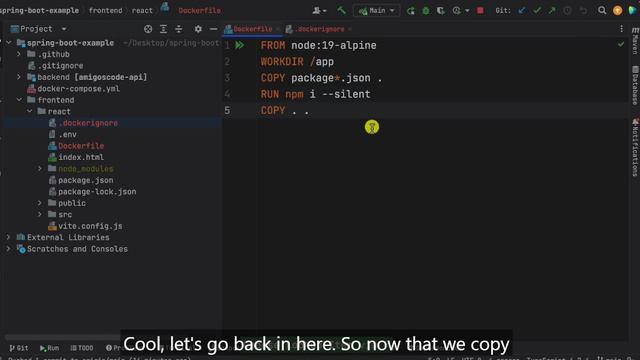This screenshot has height=360, width=640.
Task: Open the user account dropdown
Action: pos(319,11)
